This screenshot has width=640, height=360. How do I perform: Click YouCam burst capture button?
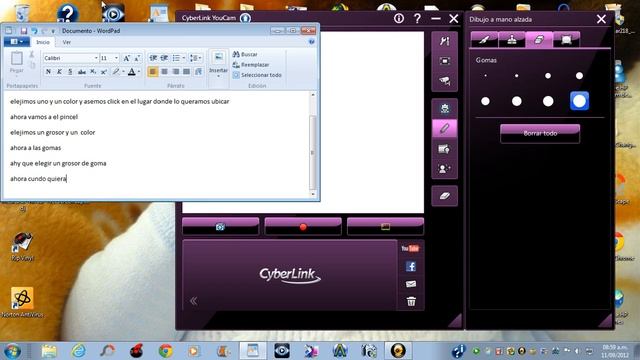[x=385, y=227]
